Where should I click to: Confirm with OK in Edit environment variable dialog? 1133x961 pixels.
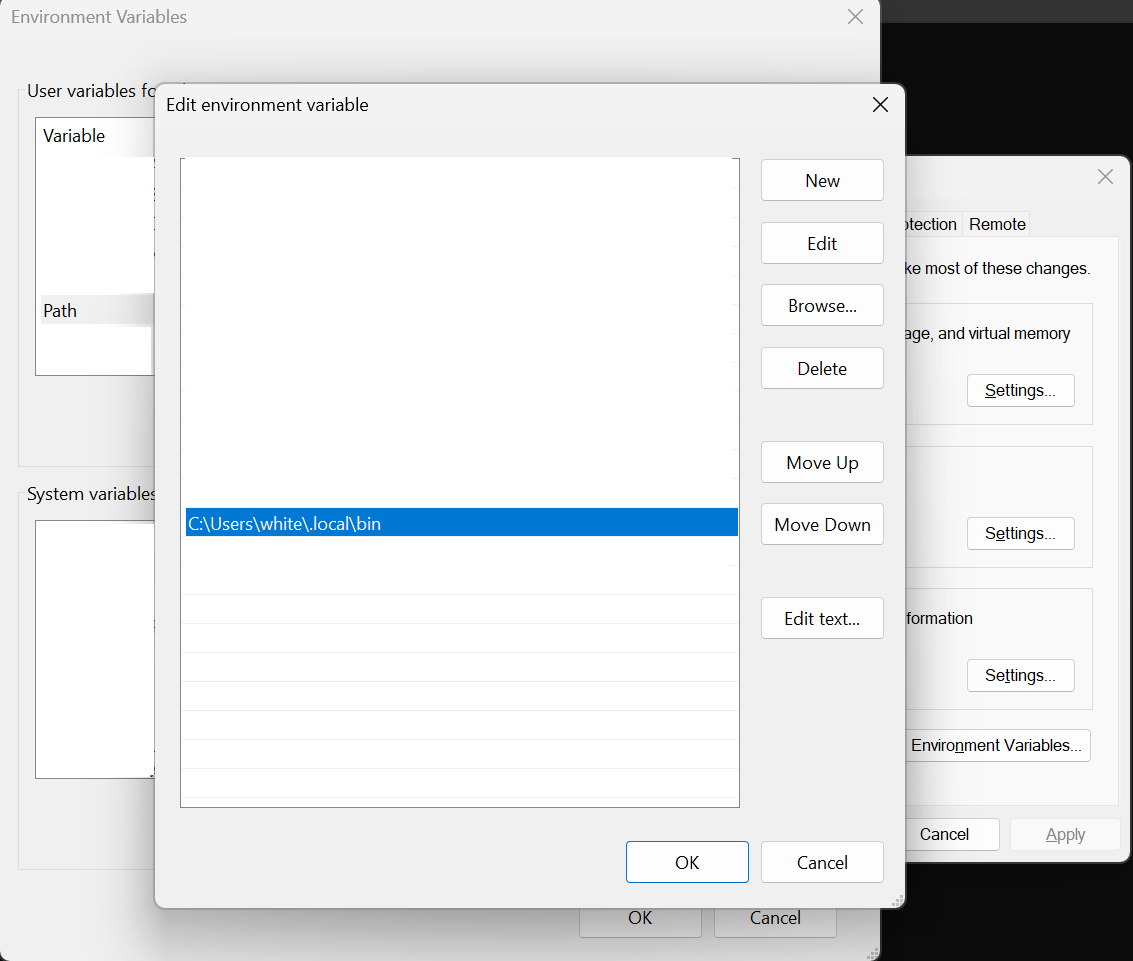(687, 862)
